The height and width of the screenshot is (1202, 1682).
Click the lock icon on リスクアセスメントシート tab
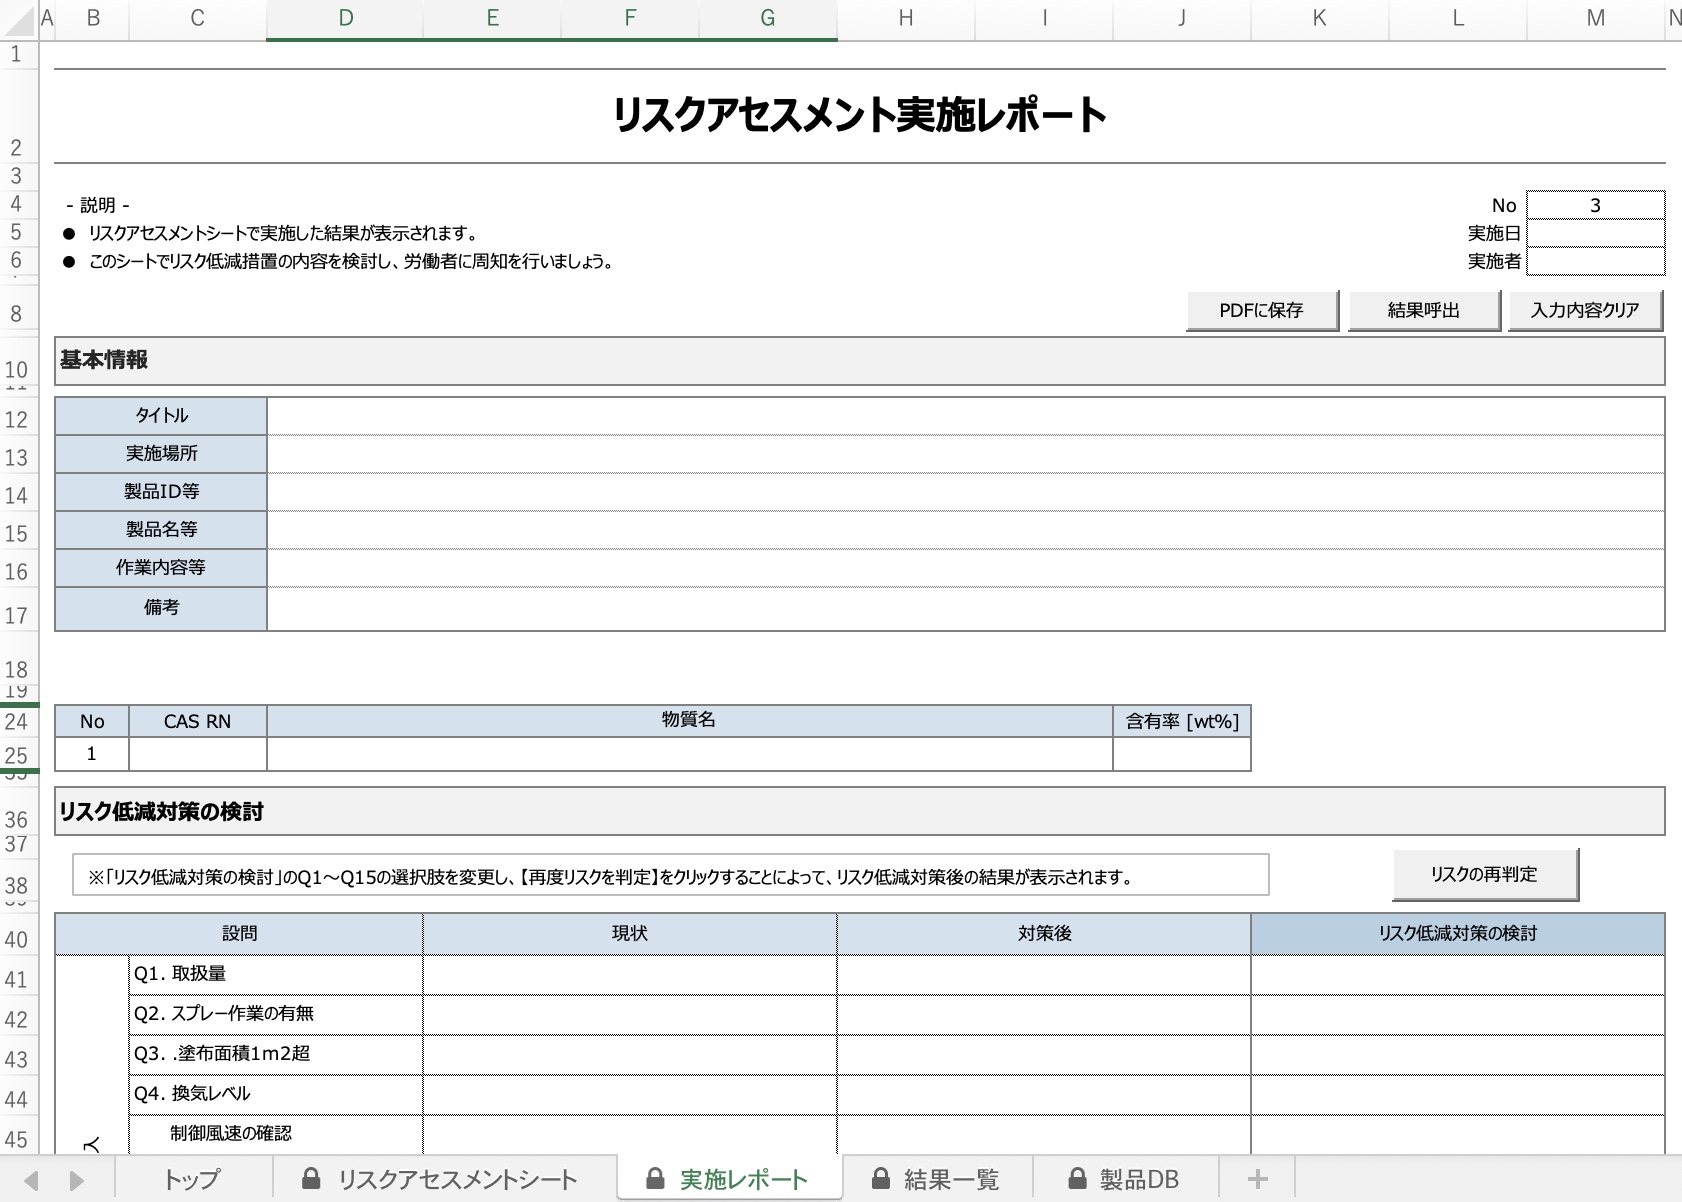click(x=312, y=1178)
